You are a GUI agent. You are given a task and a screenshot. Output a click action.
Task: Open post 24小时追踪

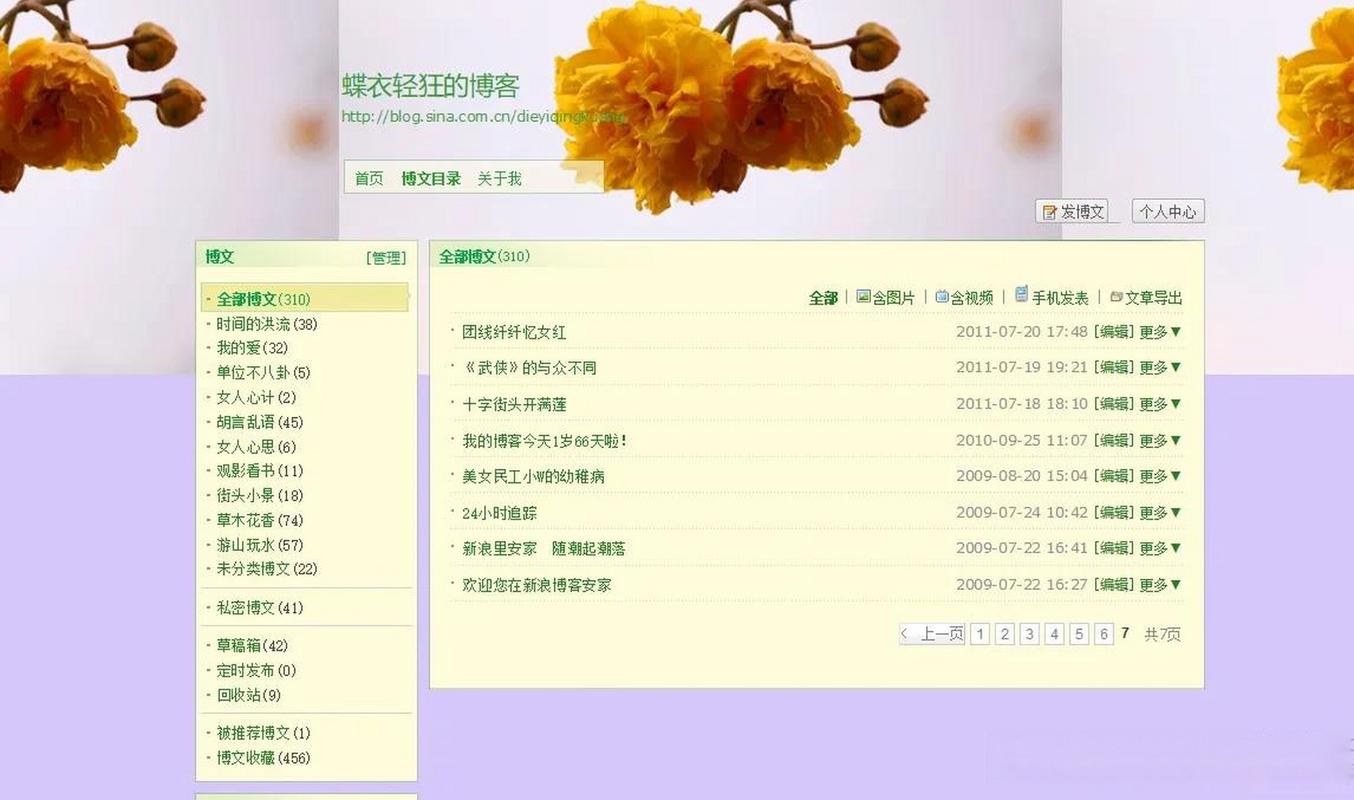[499, 513]
